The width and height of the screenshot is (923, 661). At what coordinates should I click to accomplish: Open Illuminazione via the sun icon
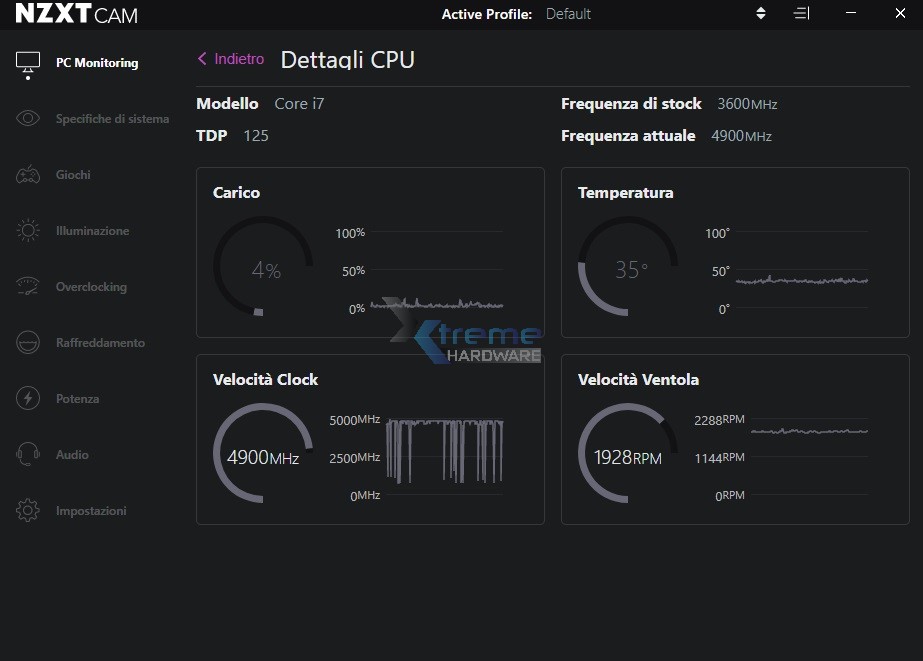pyautogui.click(x=28, y=231)
